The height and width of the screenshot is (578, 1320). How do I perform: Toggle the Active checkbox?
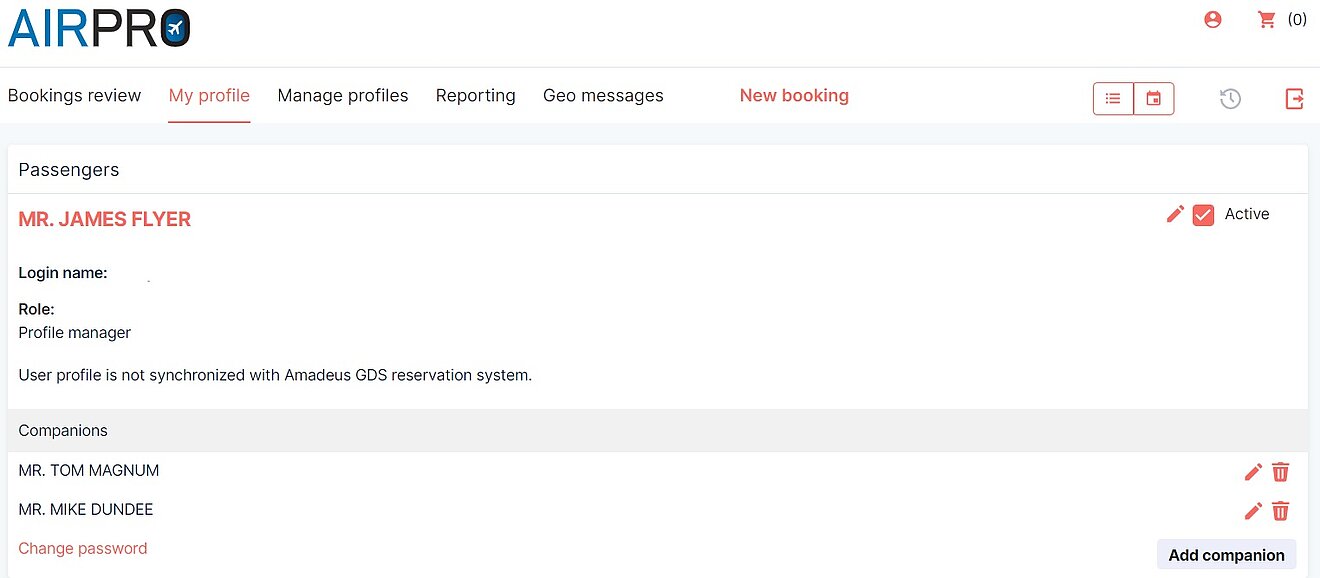1203,215
